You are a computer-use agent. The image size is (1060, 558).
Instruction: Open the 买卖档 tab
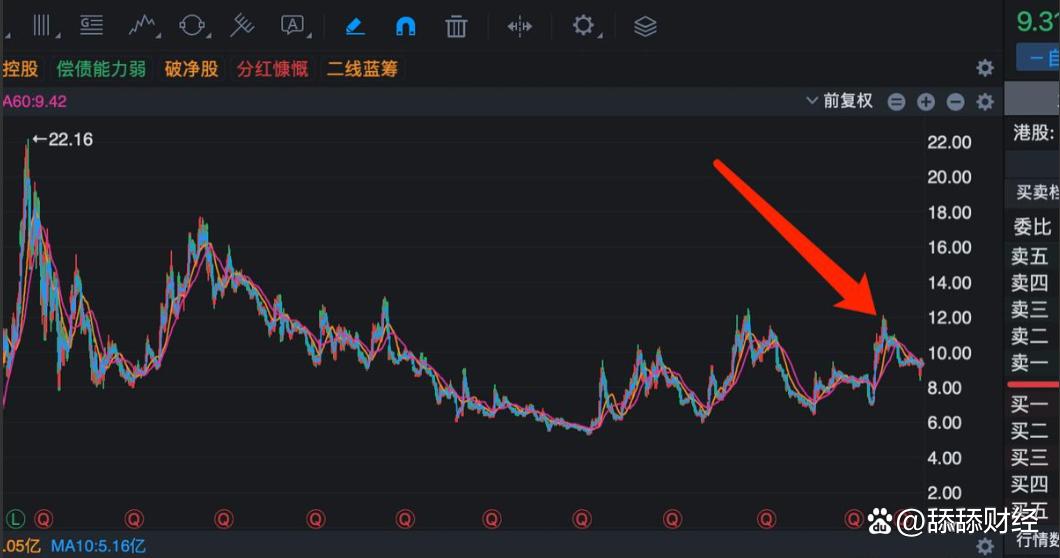(x=1037, y=193)
